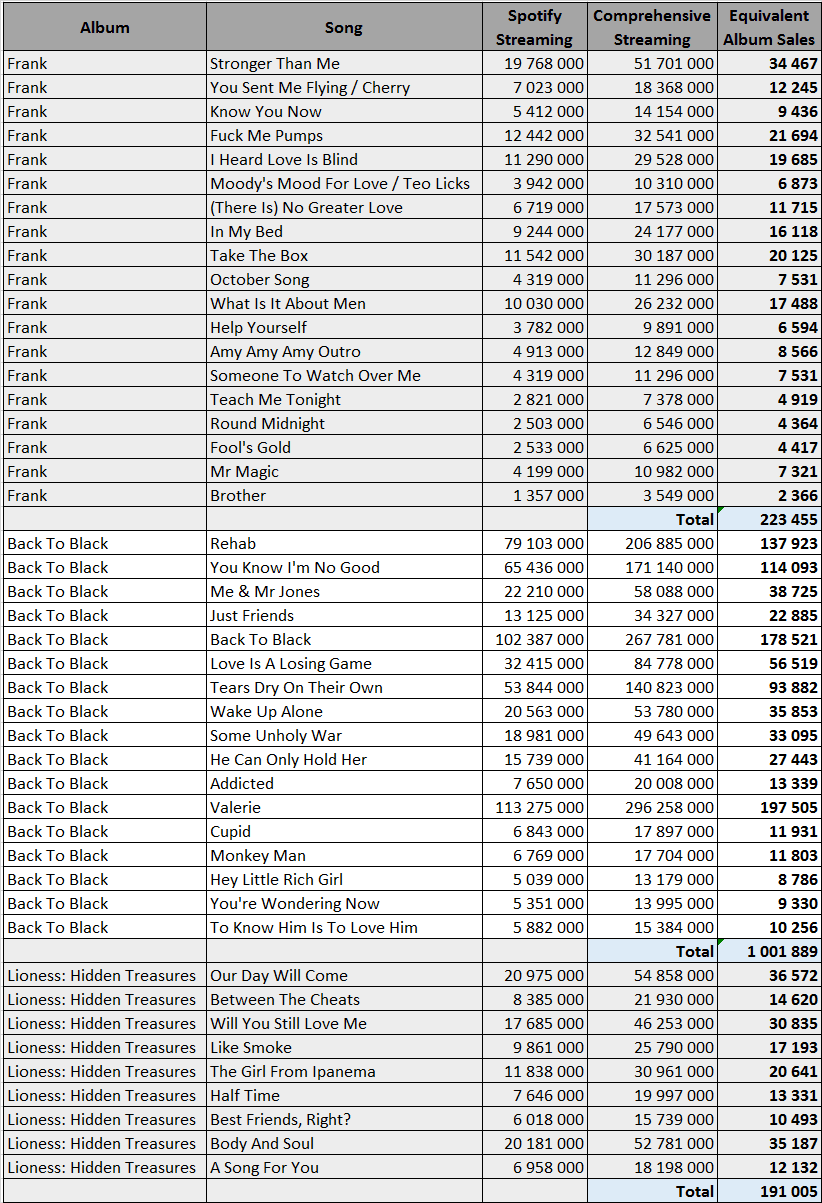822x1203 pixels.
Task: Click the Cupid song cell
Action: (344, 831)
